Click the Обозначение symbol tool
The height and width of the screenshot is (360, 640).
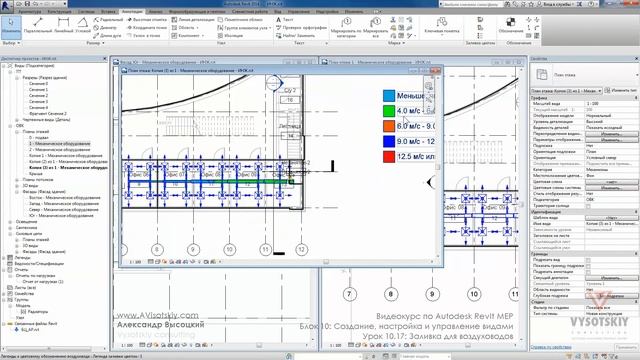(x=511, y=25)
